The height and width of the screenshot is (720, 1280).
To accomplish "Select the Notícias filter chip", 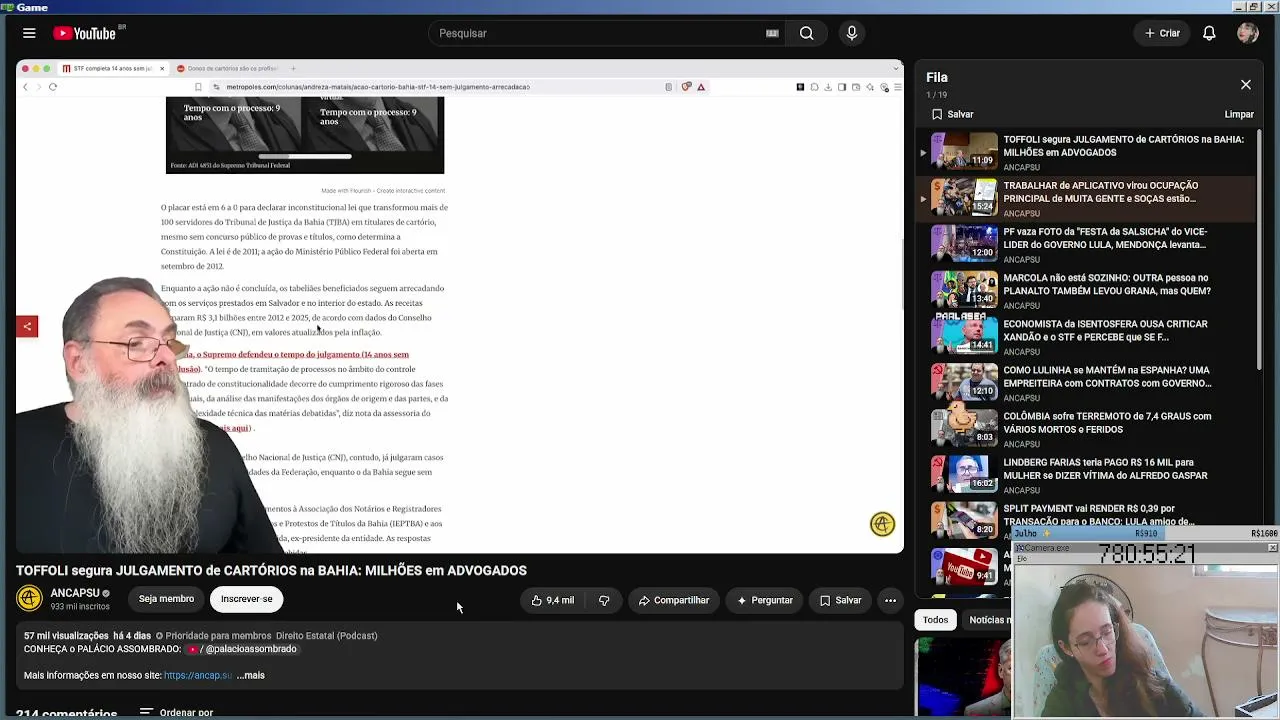I will click(x=988, y=620).
